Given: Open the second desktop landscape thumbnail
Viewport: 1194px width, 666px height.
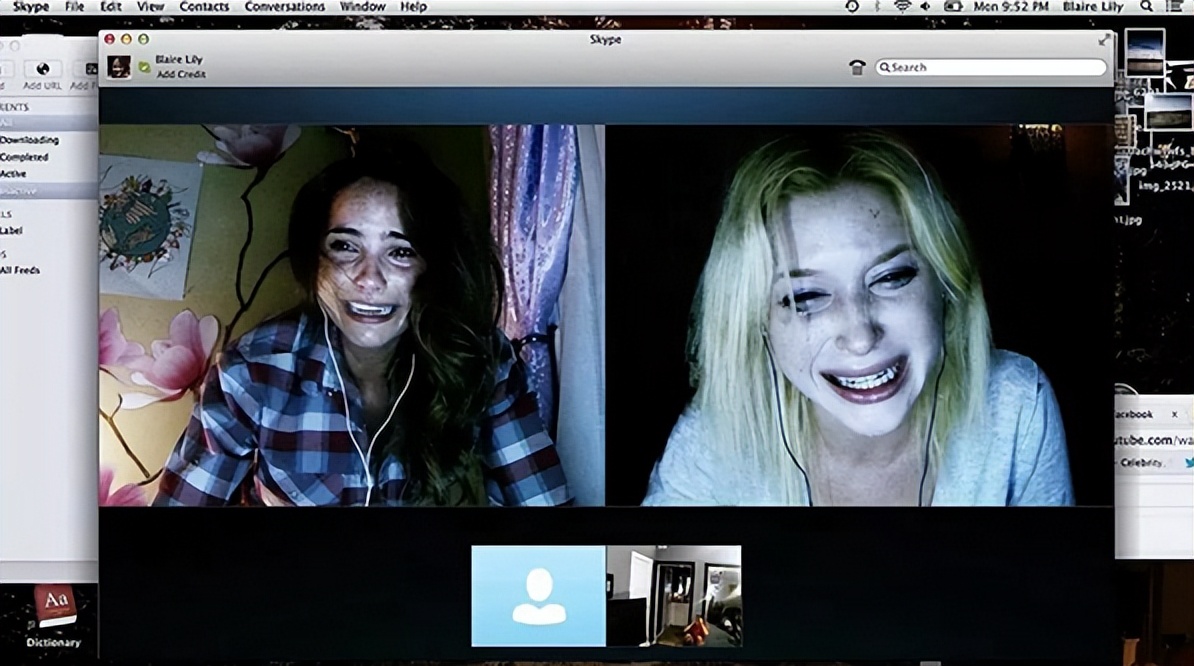Looking at the screenshot, I should click(1168, 111).
